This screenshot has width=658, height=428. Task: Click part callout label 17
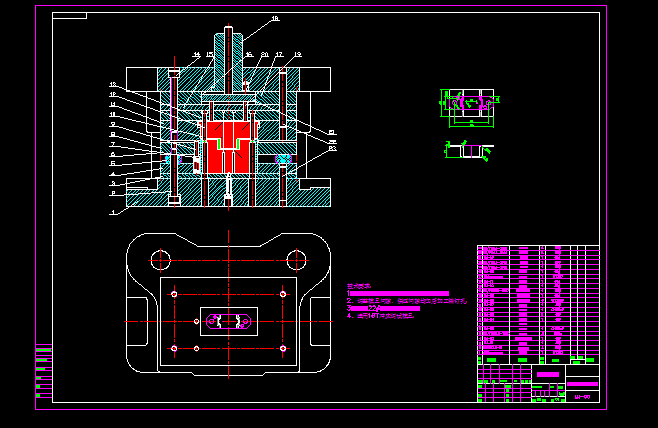coord(279,55)
